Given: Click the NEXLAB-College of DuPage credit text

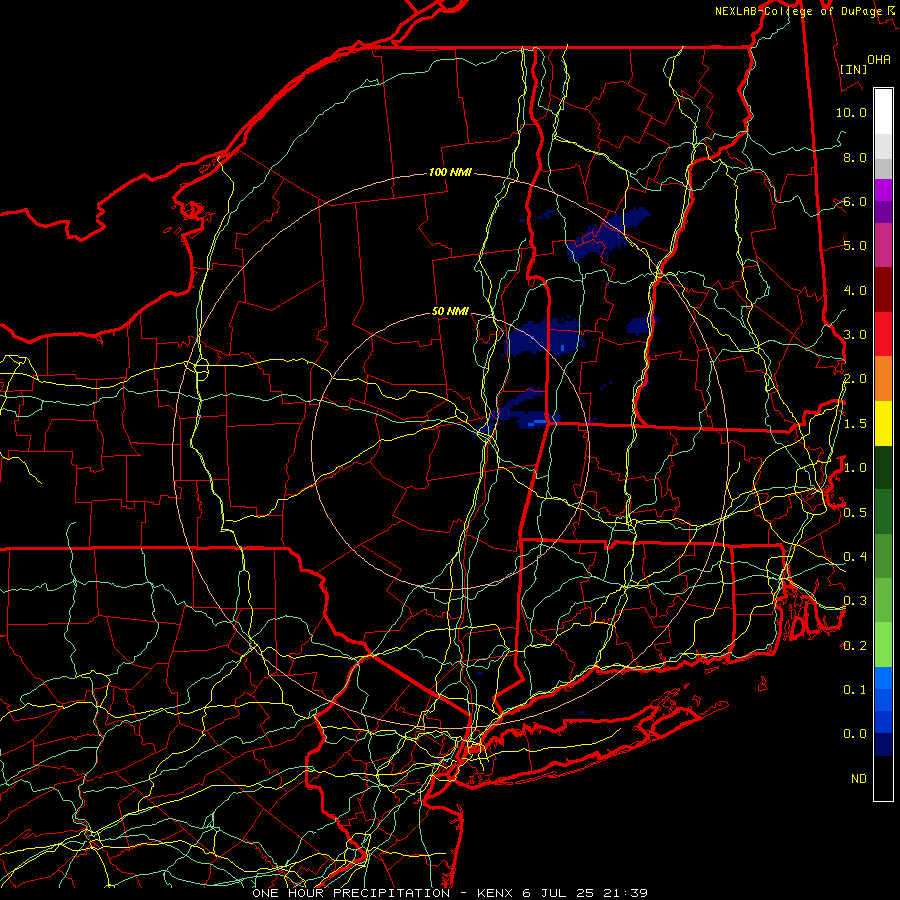Looking at the screenshot, I should 798,11.
